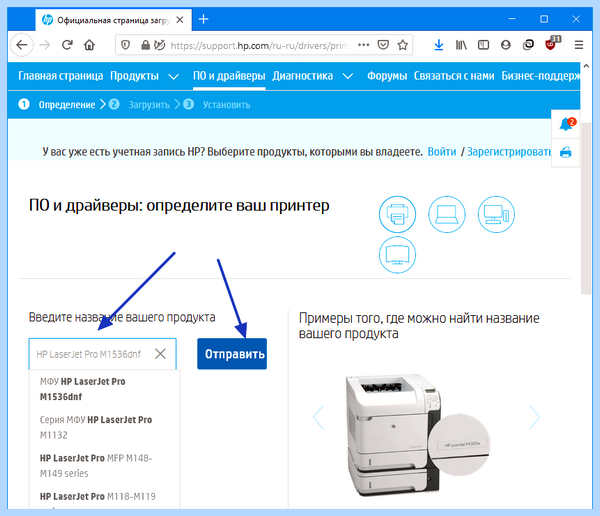Bookmark this page with the star
The height and width of the screenshot is (516, 600).
coord(403,45)
